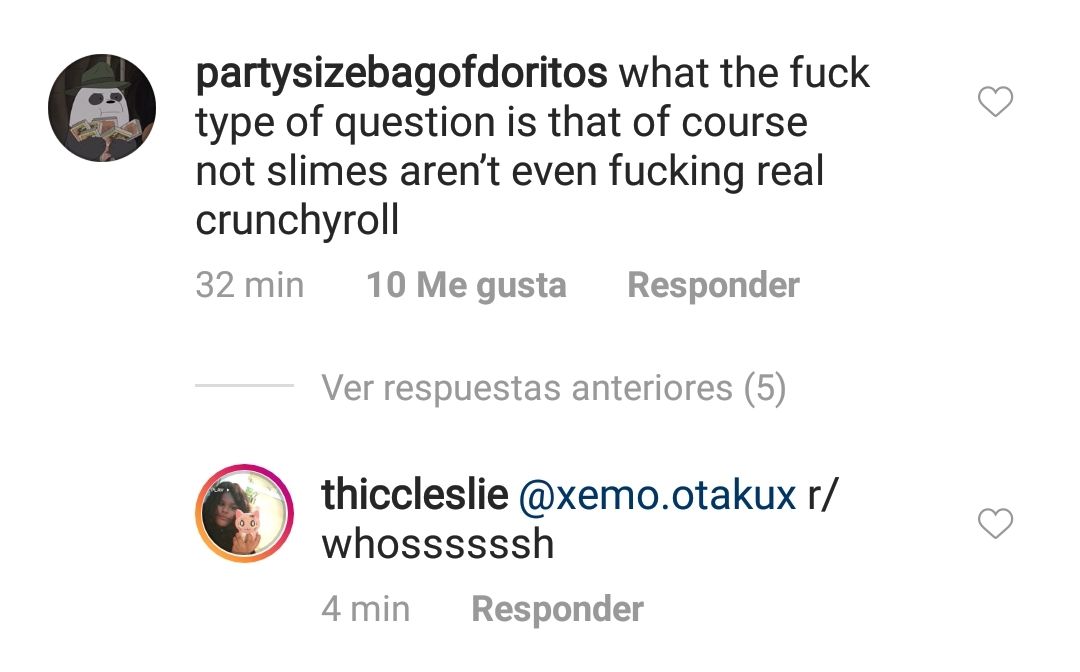Image resolution: width=1080 pixels, height=672 pixels.
Task: Click 'Responder' under the first comment
Action: [x=713, y=285]
